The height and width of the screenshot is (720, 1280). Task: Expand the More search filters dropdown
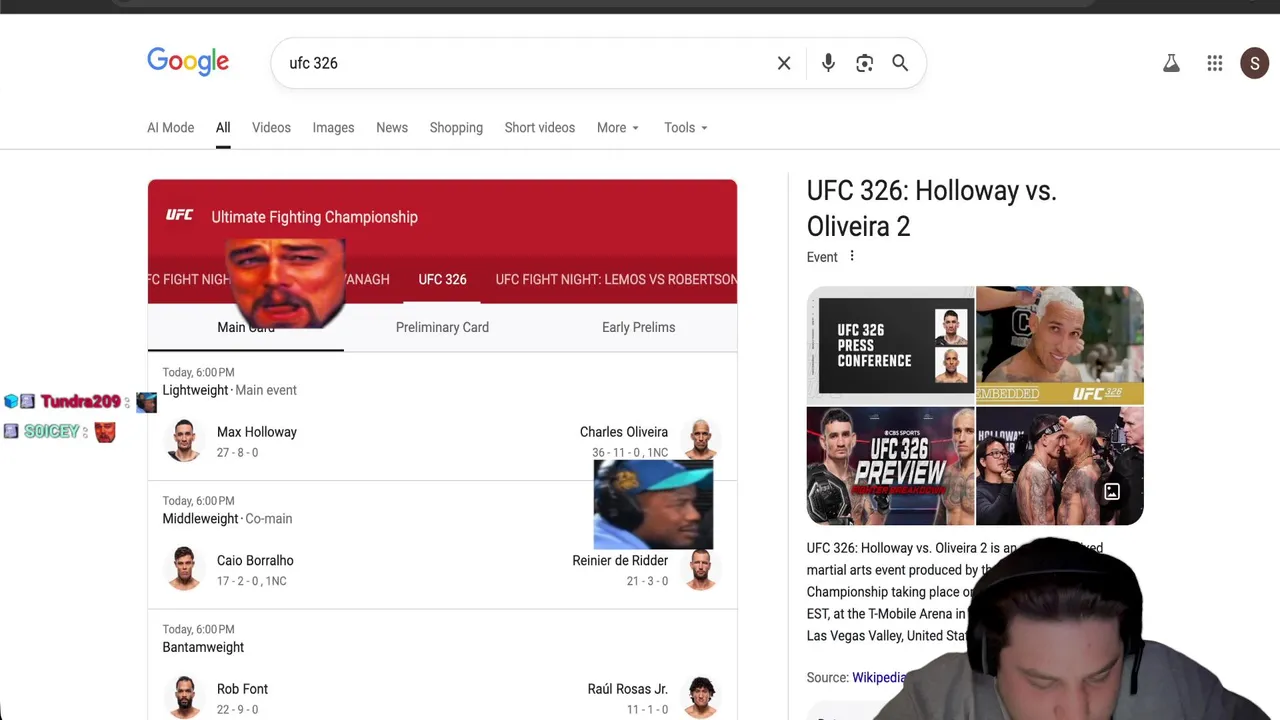pos(618,128)
